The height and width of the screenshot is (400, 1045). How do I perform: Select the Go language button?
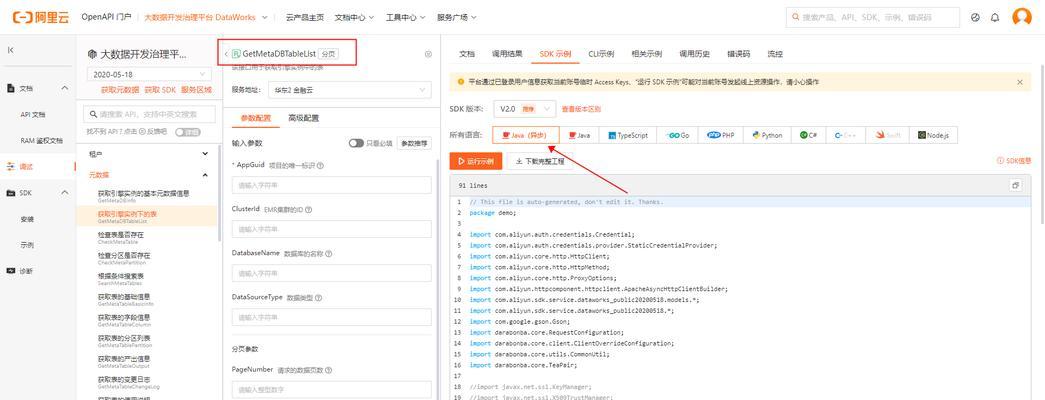[678, 135]
